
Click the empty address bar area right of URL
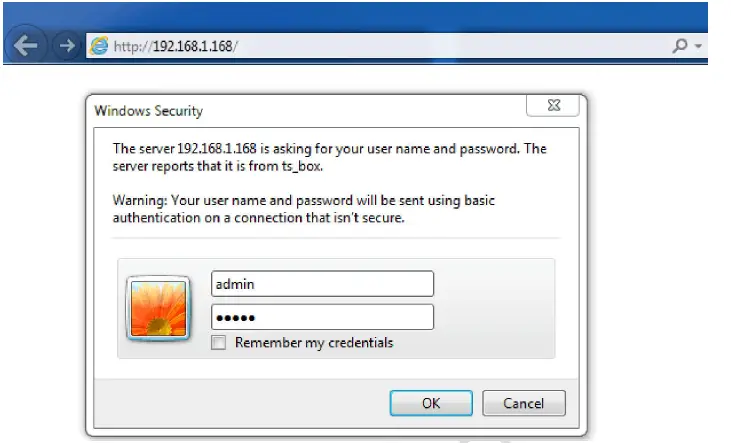(450, 46)
